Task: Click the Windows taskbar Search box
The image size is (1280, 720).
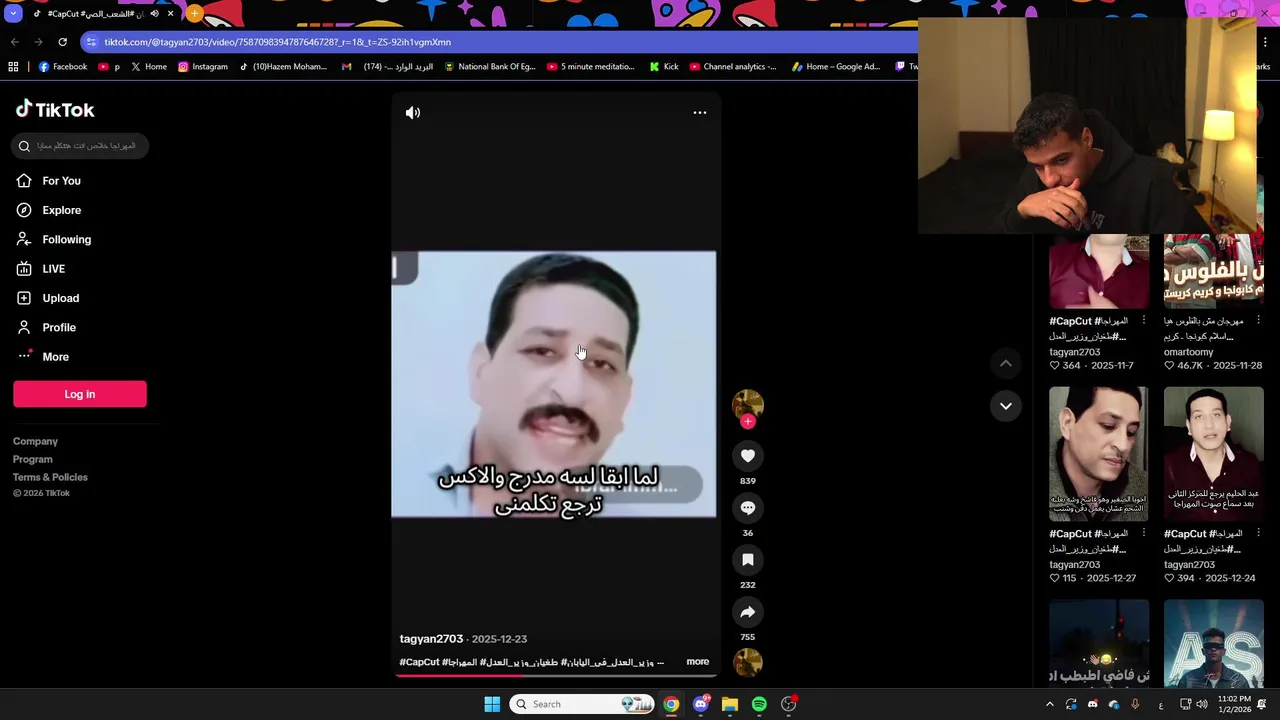Action: click(582, 704)
